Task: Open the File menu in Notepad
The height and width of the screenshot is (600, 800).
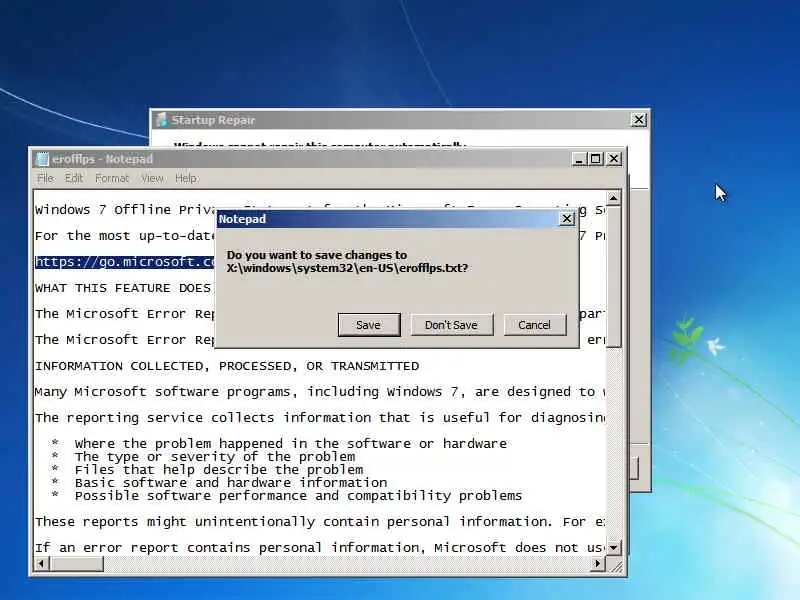Action: coord(45,178)
